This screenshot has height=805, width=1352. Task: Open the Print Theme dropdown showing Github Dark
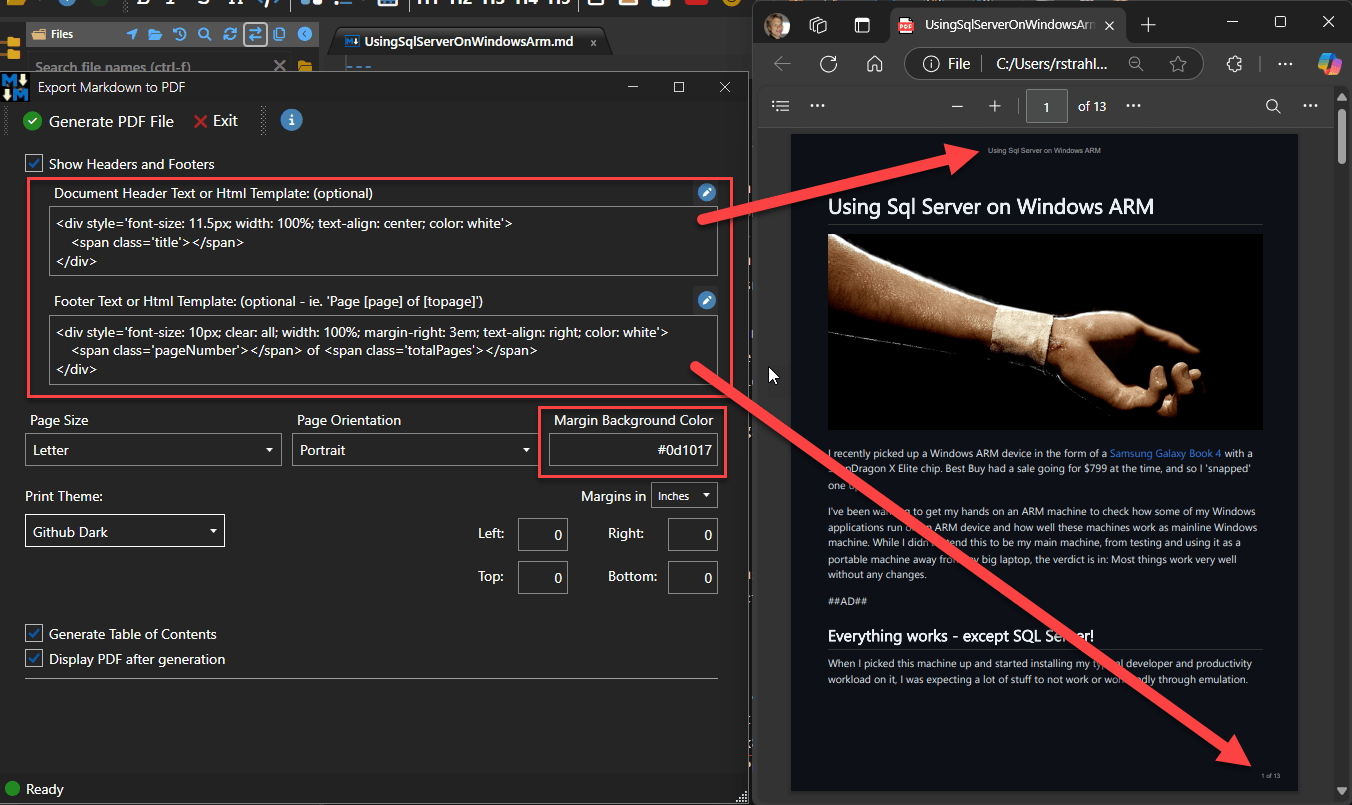tap(125, 531)
